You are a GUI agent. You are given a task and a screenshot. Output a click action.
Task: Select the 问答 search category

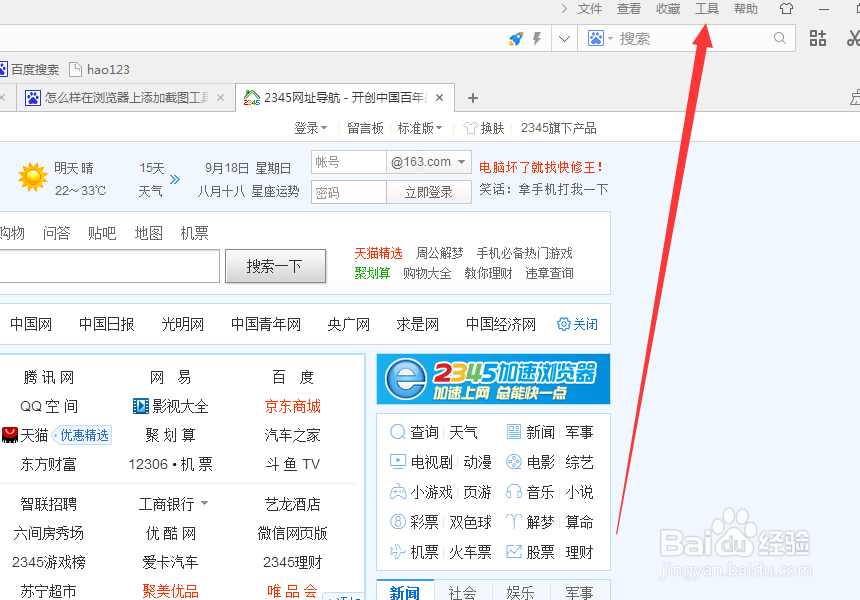tap(56, 233)
